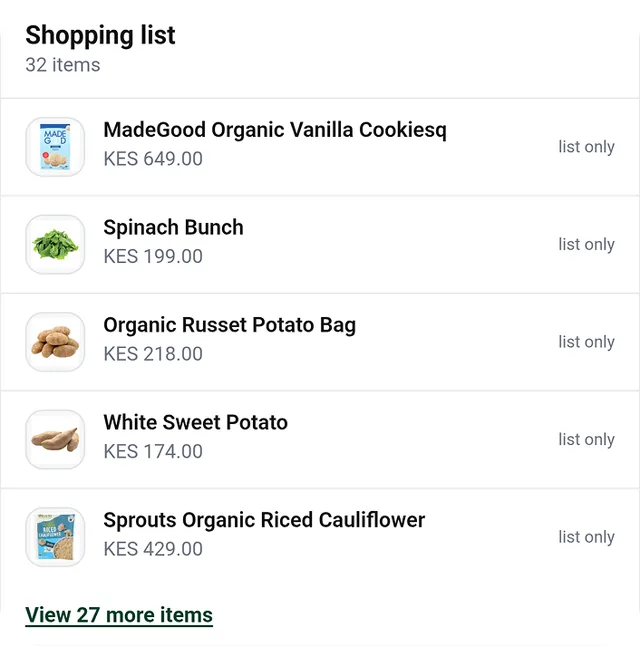The image size is (640, 646).
Task: Open the White Sweet Potato image
Action: [x=55, y=440]
